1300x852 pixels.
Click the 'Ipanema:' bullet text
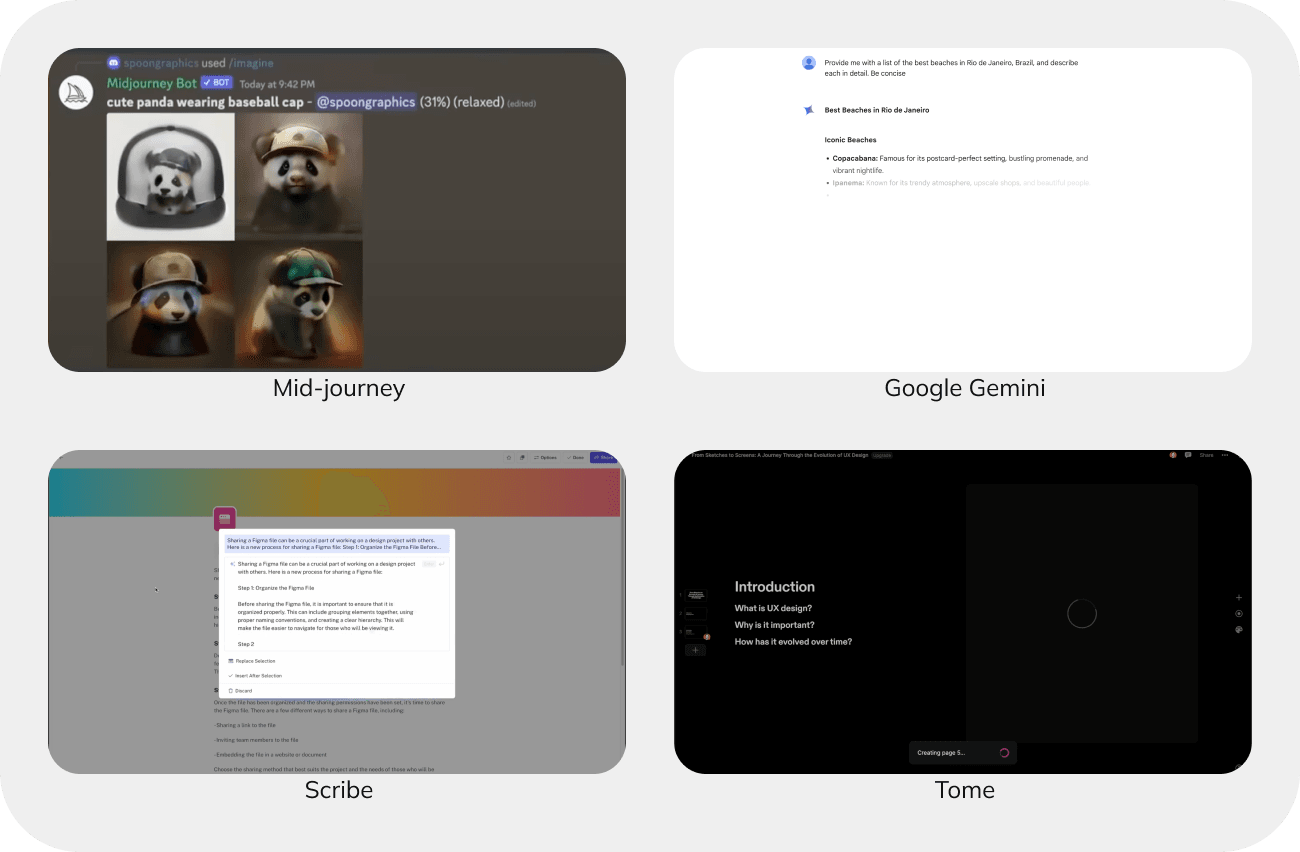point(847,183)
